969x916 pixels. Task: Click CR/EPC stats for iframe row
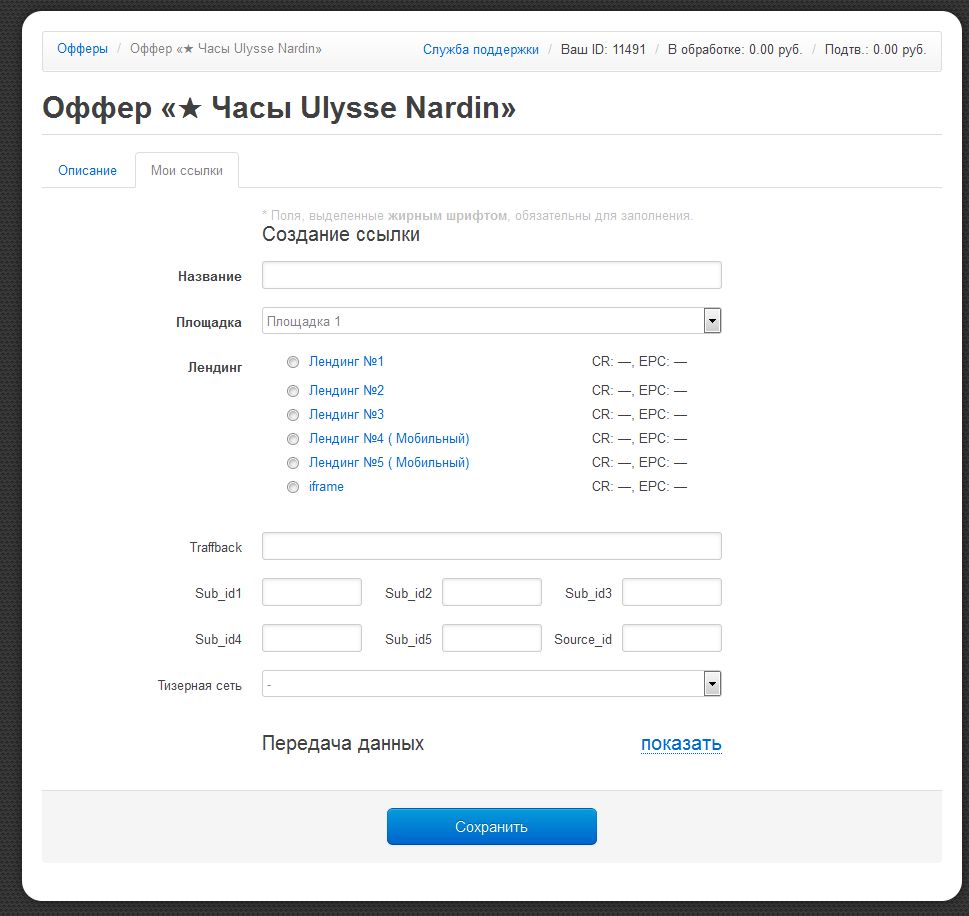click(639, 487)
